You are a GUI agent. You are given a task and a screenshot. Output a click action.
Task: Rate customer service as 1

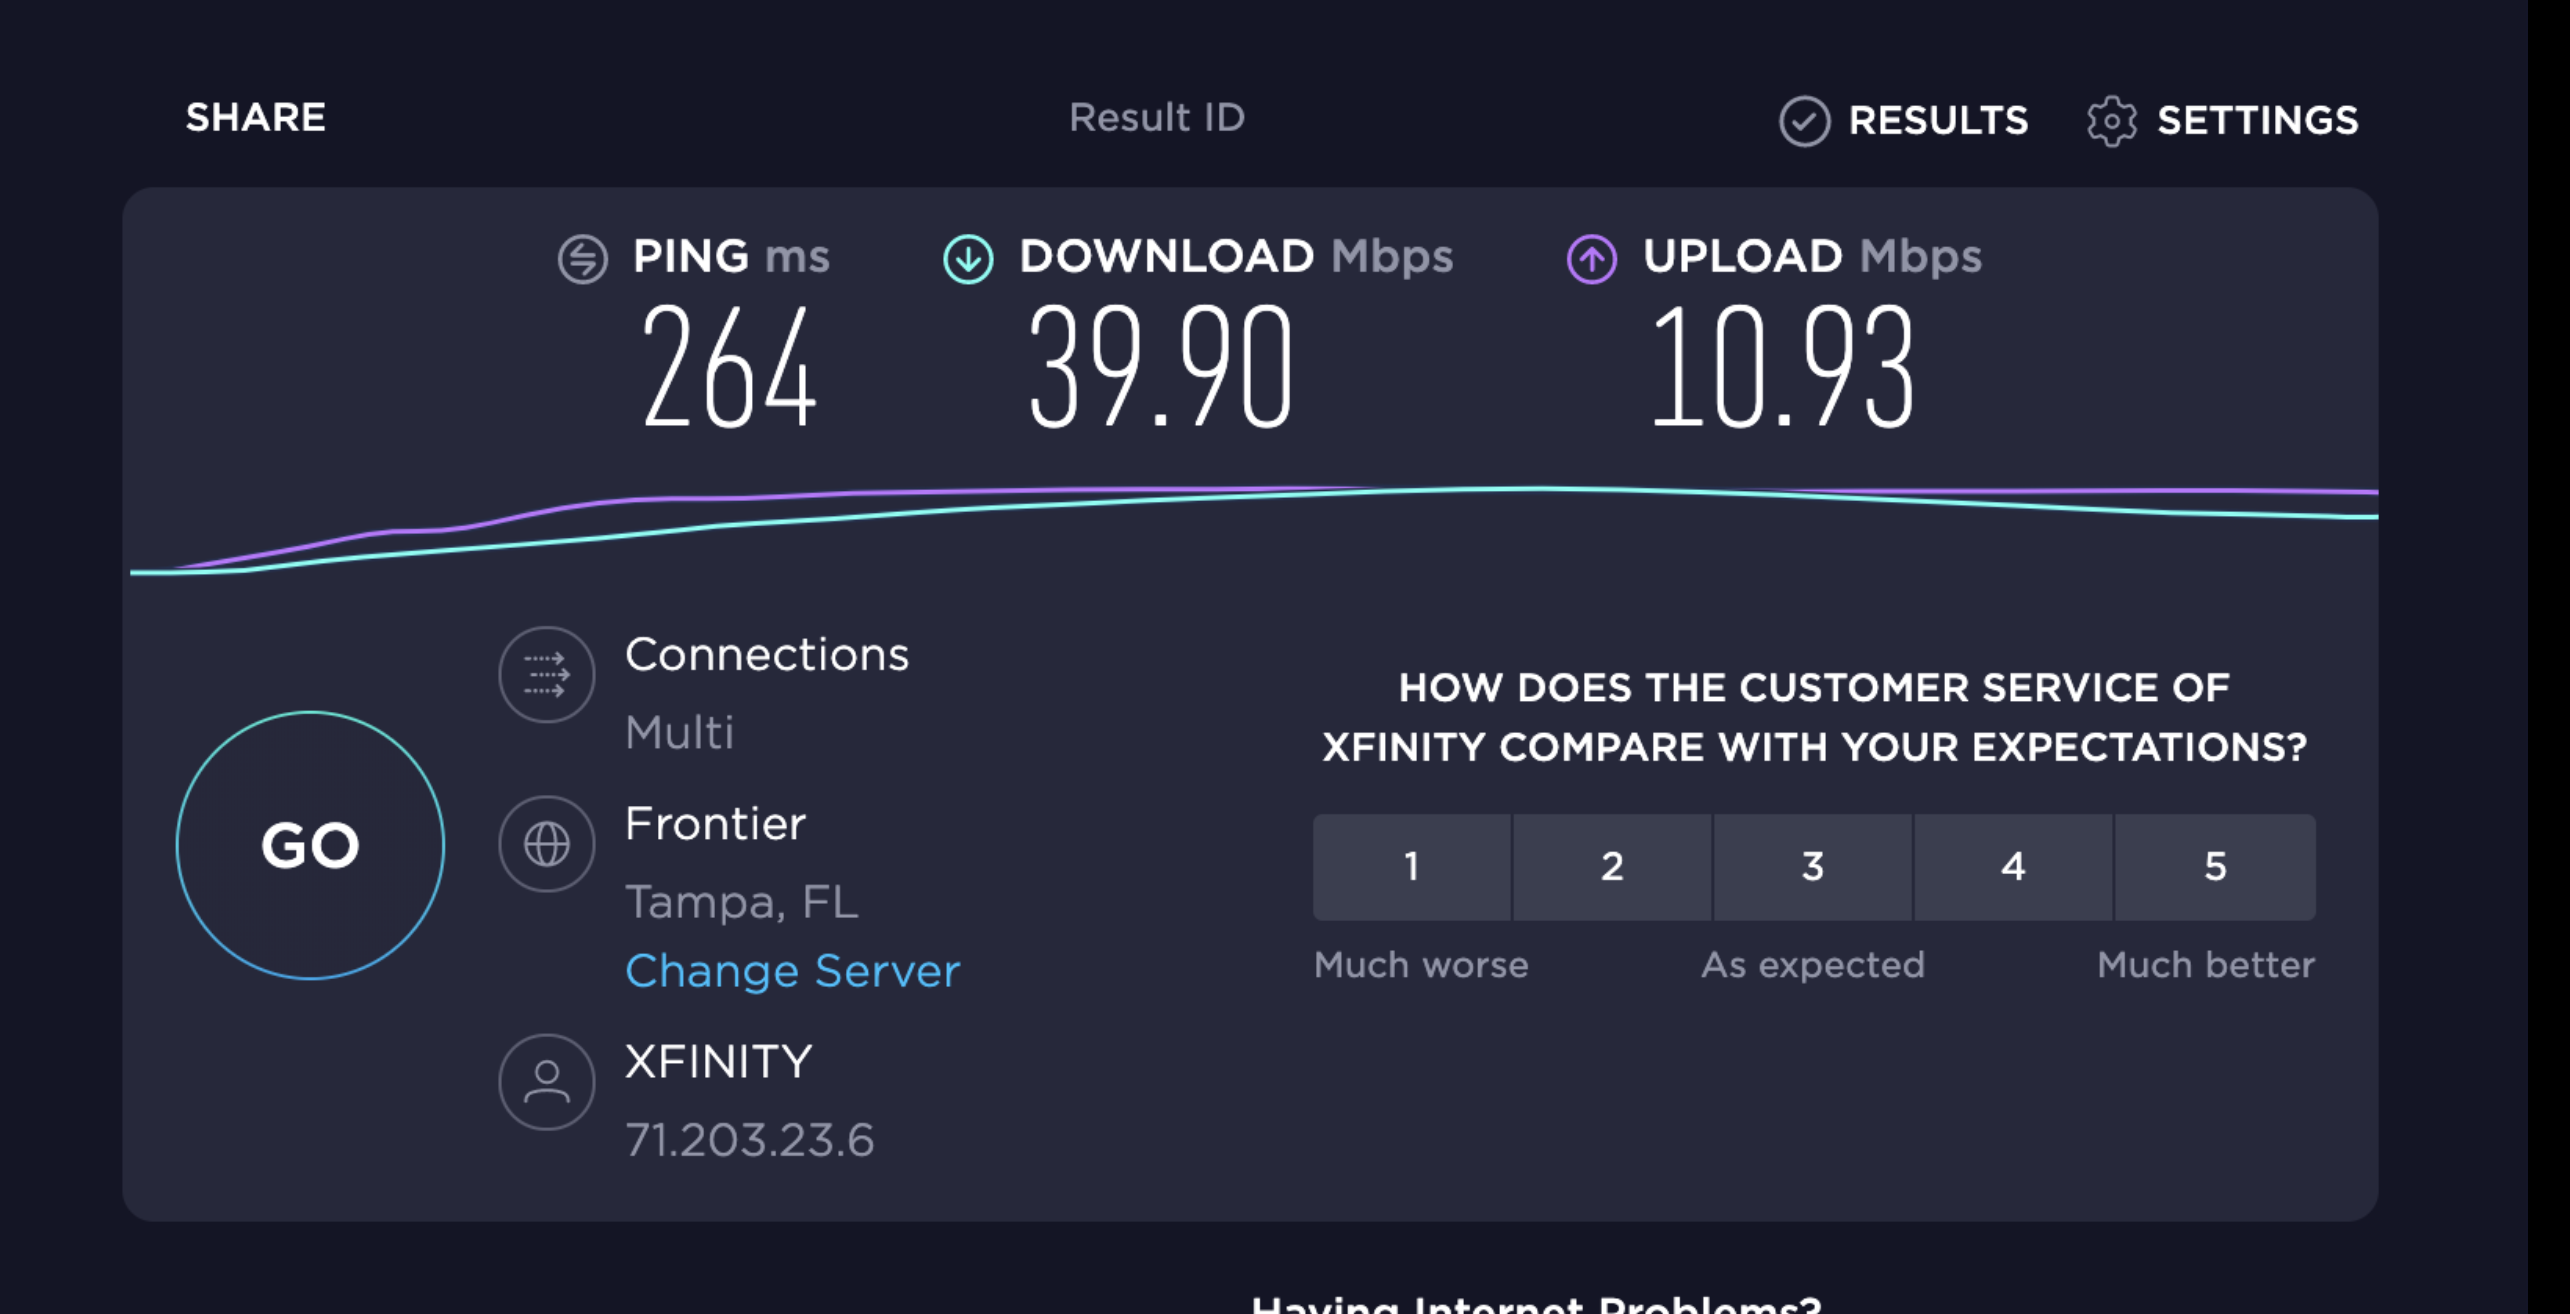1412,867
